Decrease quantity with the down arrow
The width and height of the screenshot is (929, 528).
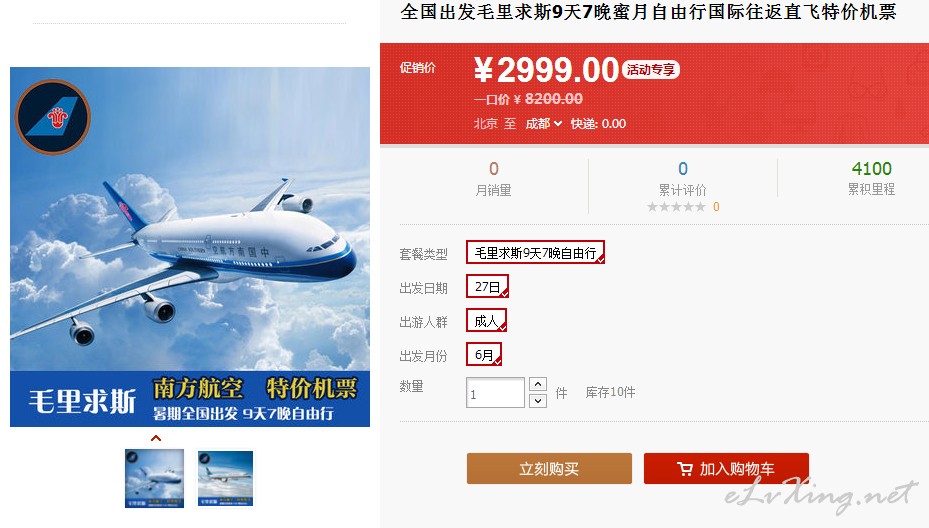click(x=537, y=401)
